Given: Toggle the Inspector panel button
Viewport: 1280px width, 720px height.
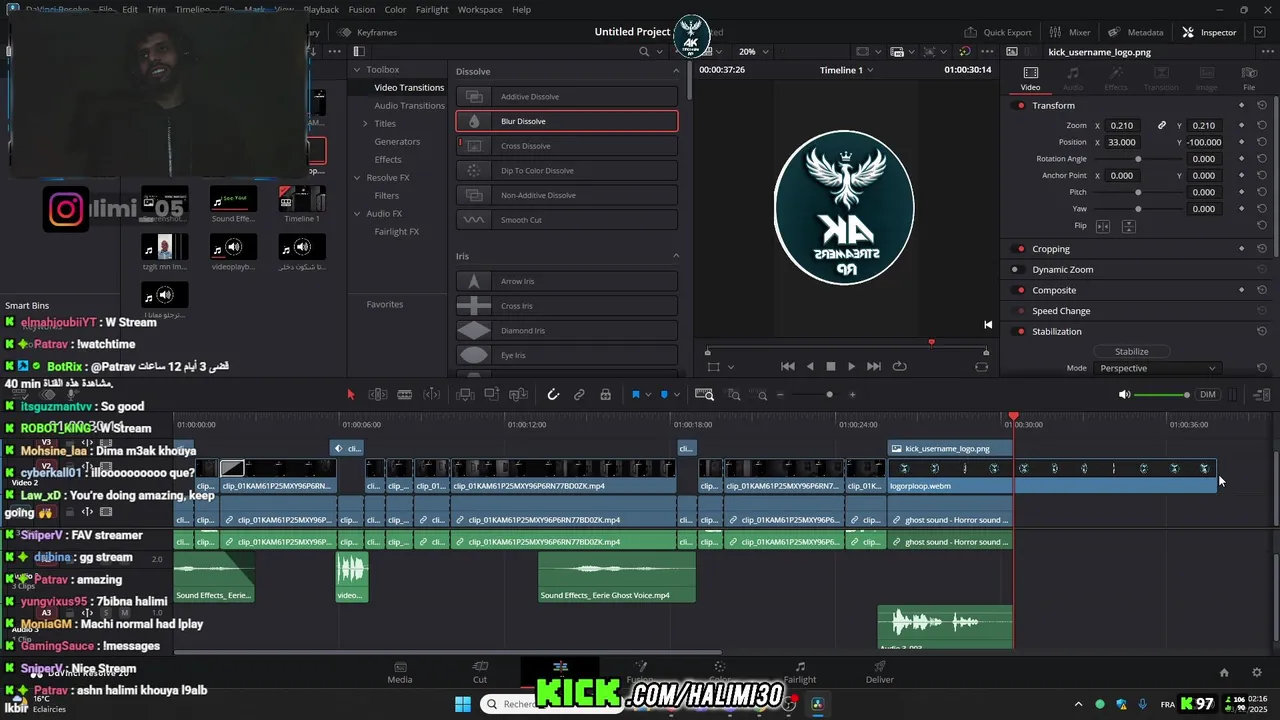Looking at the screenshot, I should (1209, 32).
